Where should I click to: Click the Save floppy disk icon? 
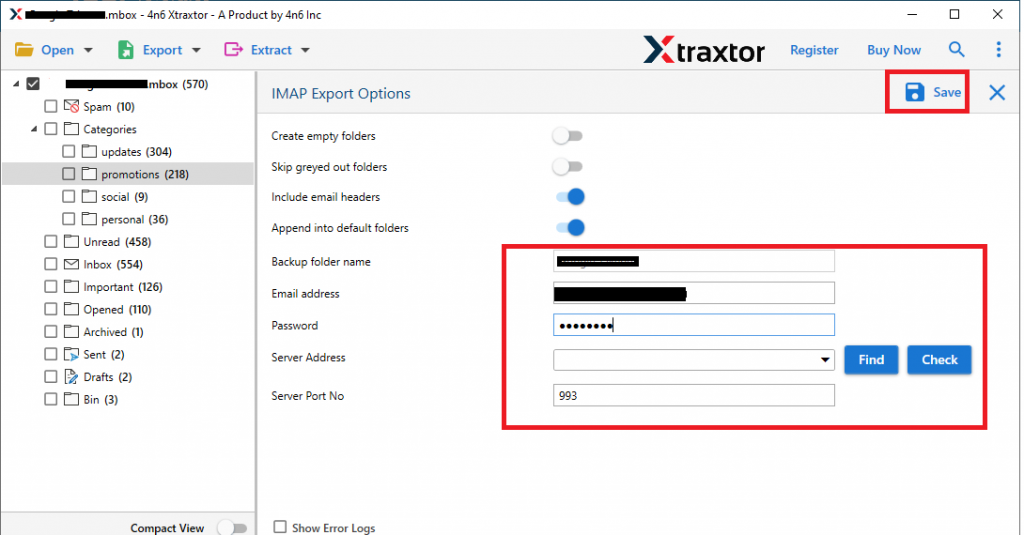pyautogui.click(x=914, y=92)
